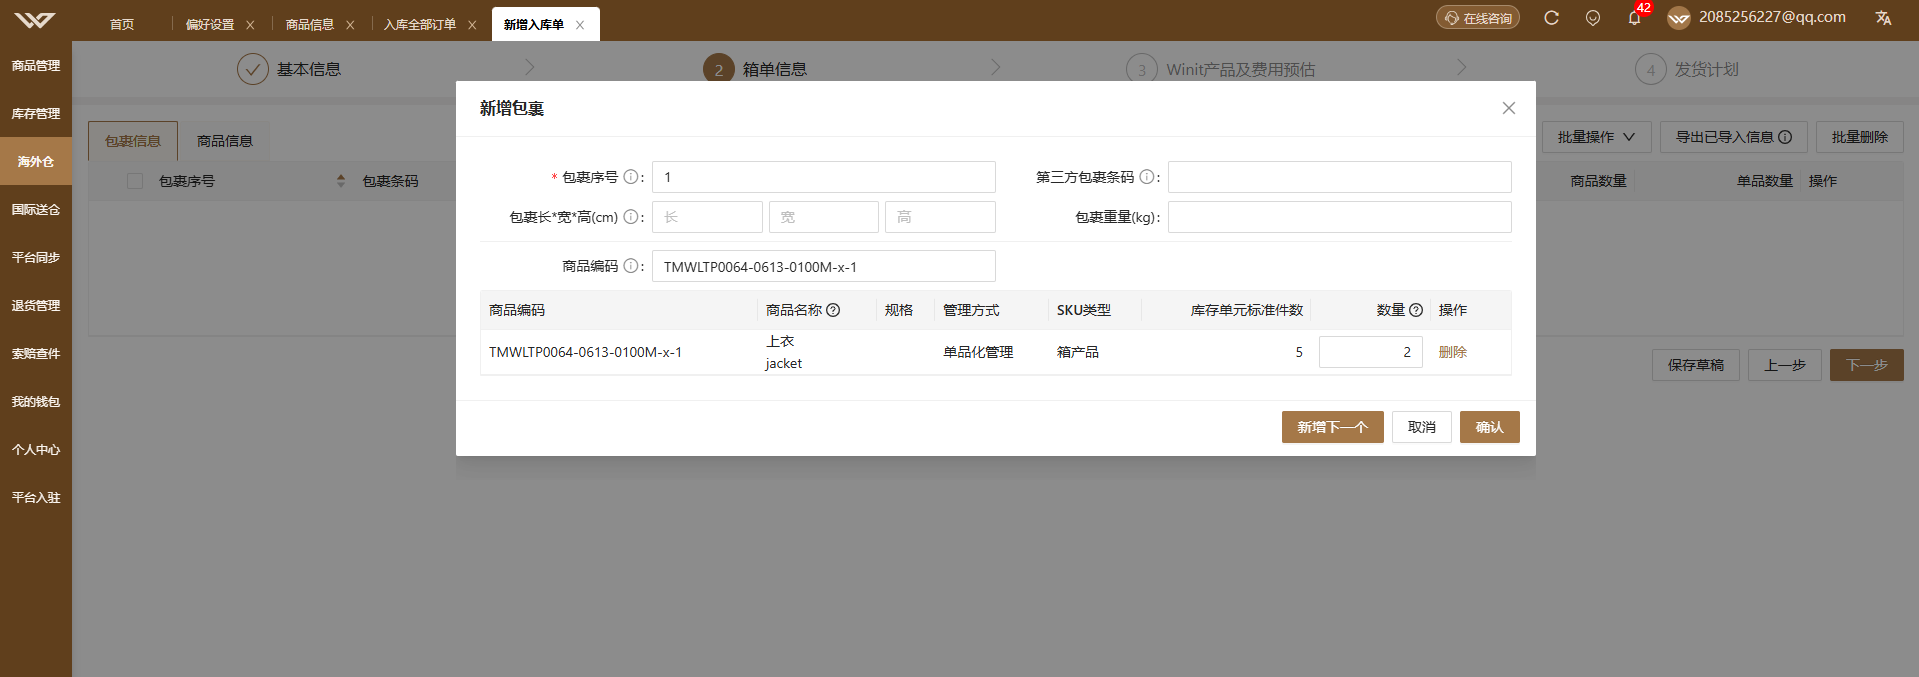Open 平台同步 in sidebar

coord(36,257)
